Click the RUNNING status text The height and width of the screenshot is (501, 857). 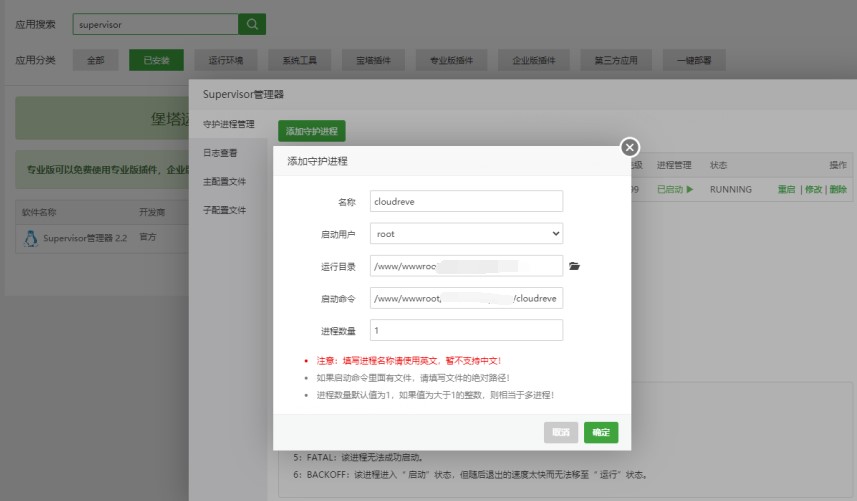point(731,189)
